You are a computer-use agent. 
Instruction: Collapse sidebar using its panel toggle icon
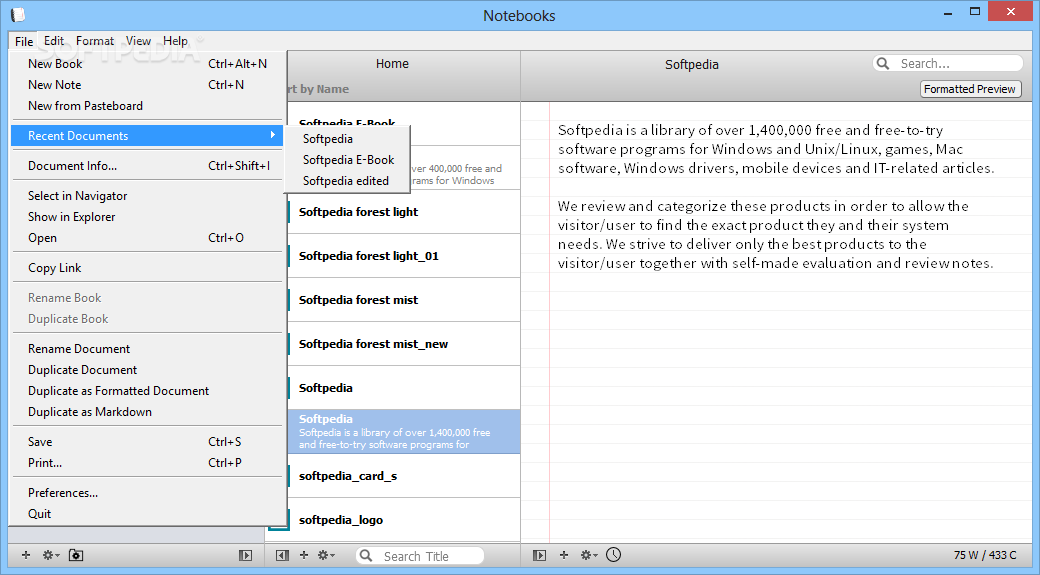(245, 555)
